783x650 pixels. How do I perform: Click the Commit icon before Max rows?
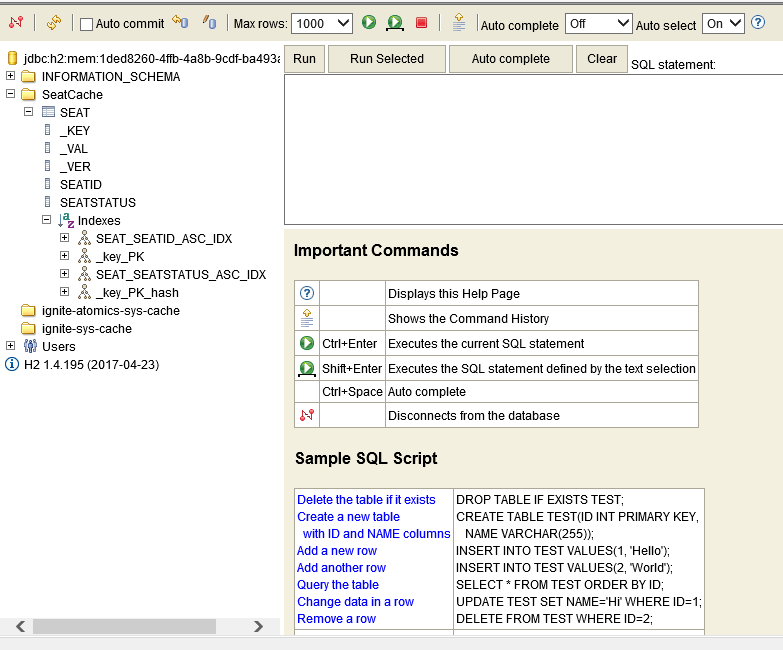click(209, 22)
